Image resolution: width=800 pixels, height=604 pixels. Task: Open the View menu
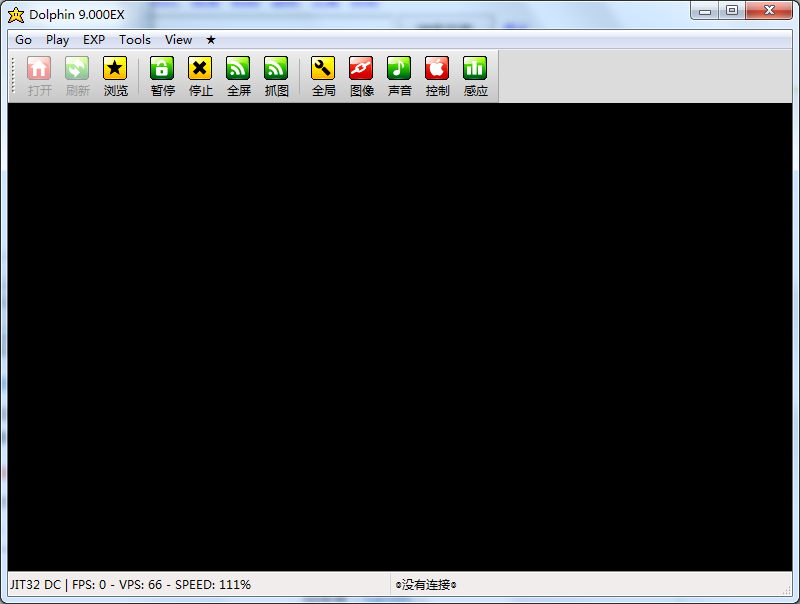click(x=178, y=40)
